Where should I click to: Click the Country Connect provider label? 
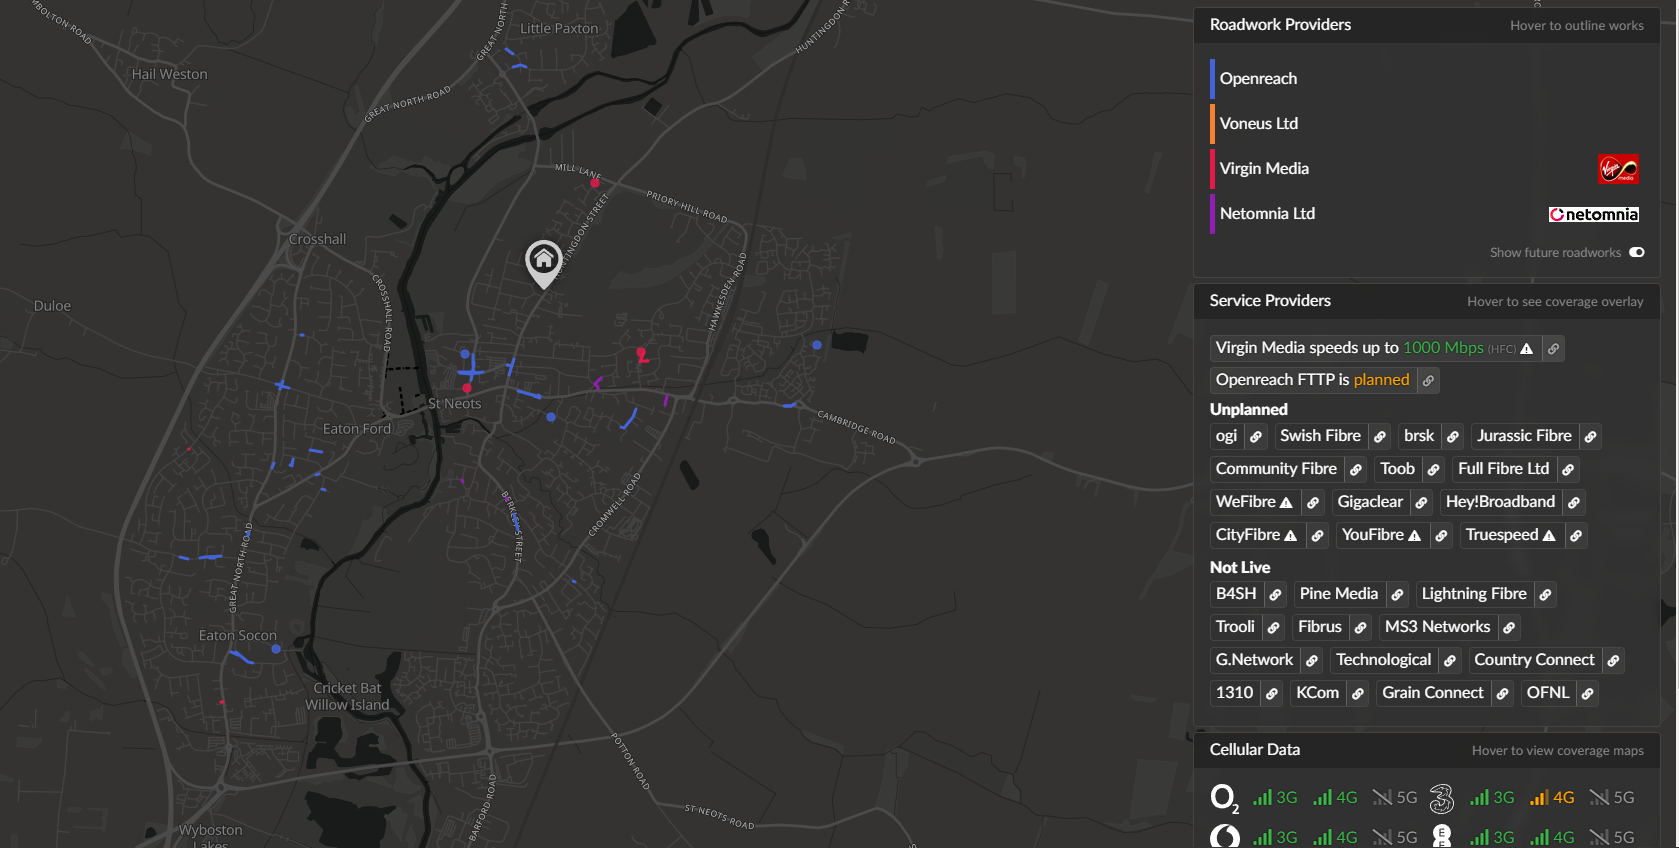[x=1534, y=660]
